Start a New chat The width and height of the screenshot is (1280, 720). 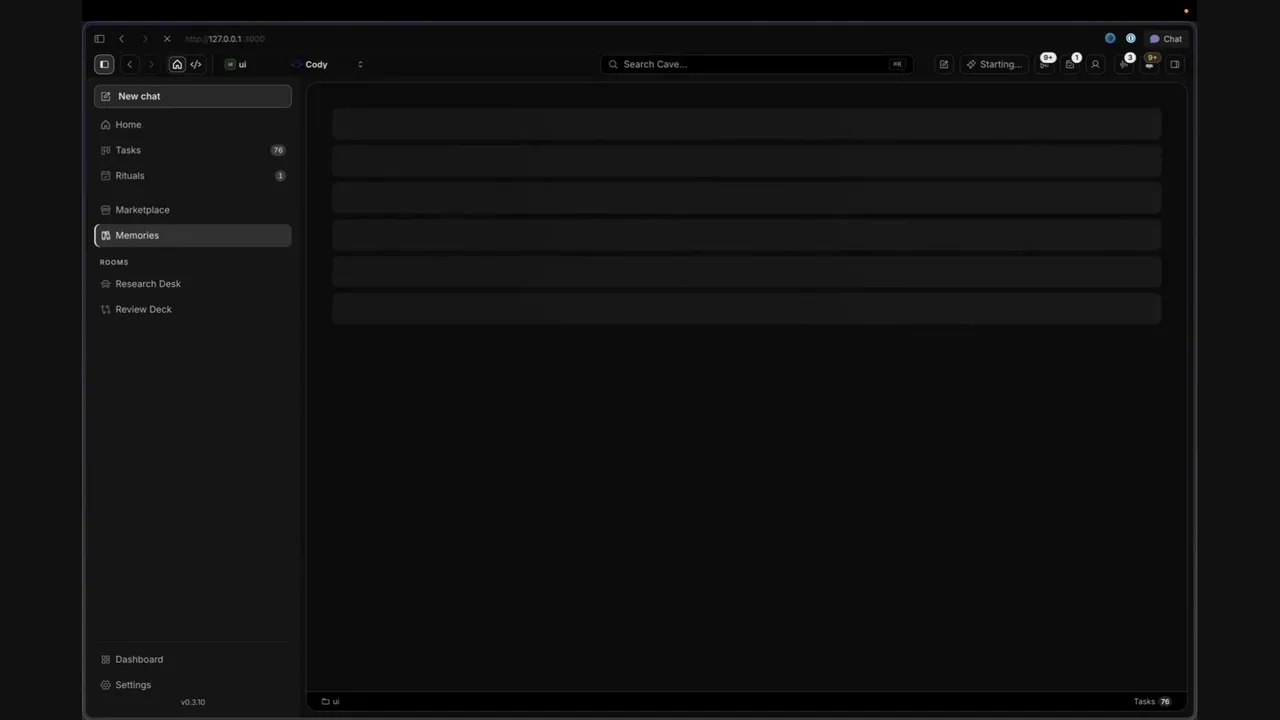click(193, 96)
